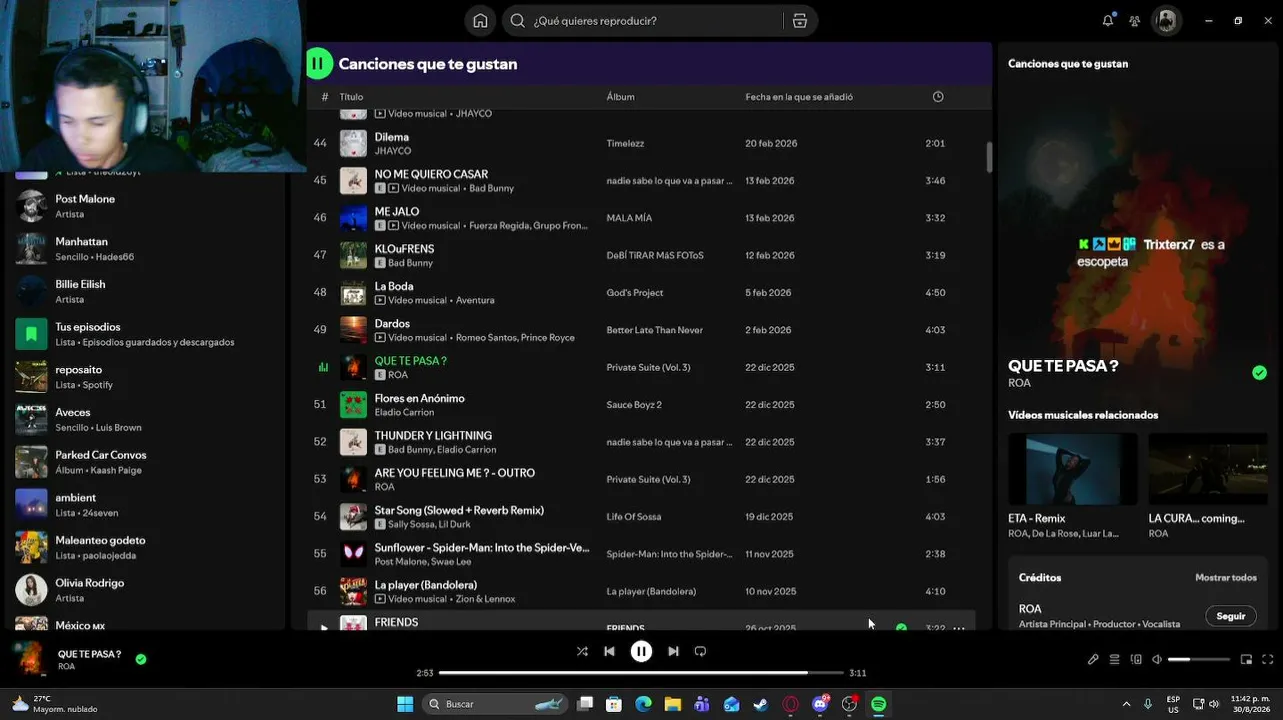Screen dimensions: 1283x720
Task: Toggle liked checkmark beside QUE TE PASA ? in right panel
Action: (1259, 373)
